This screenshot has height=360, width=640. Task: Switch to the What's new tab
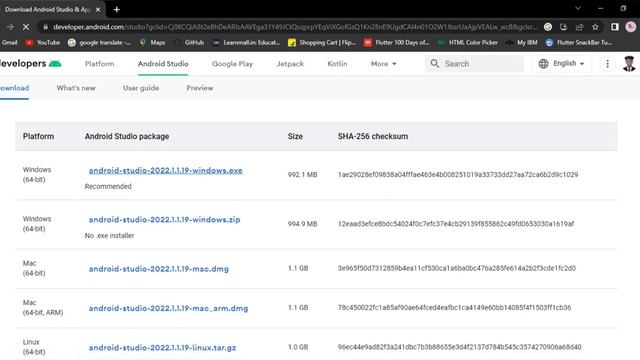[x=76, y=88]
